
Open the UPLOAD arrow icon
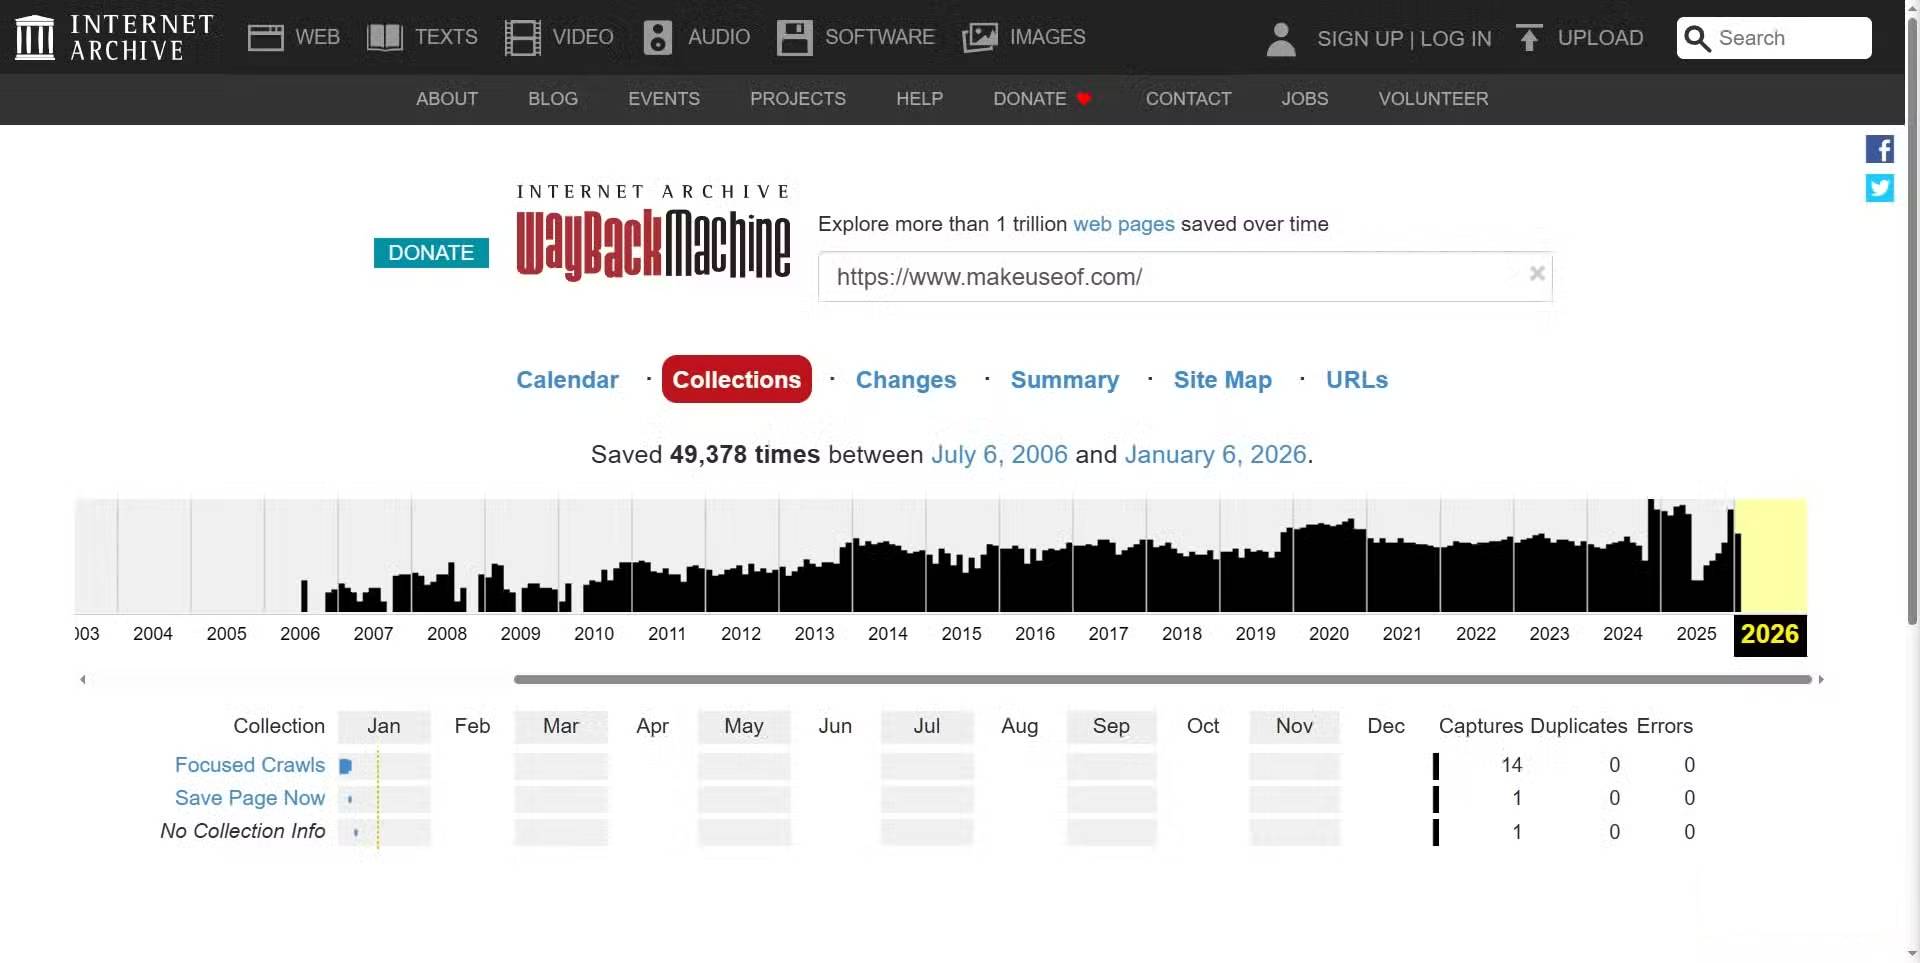1530,38
